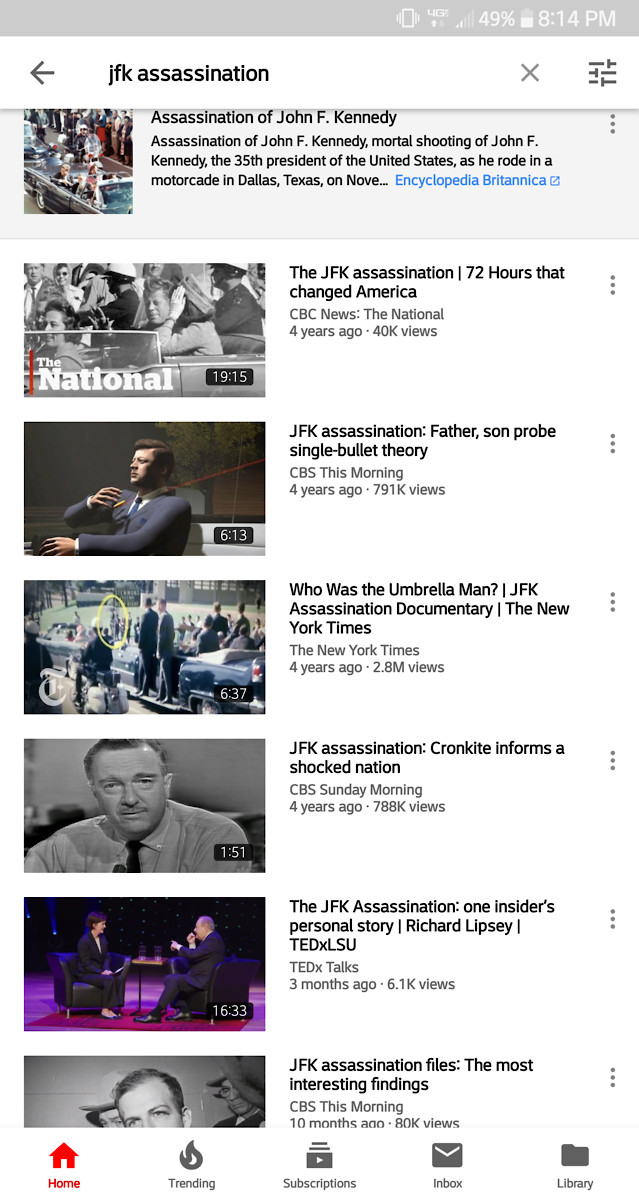Open search filters icon

602,72
